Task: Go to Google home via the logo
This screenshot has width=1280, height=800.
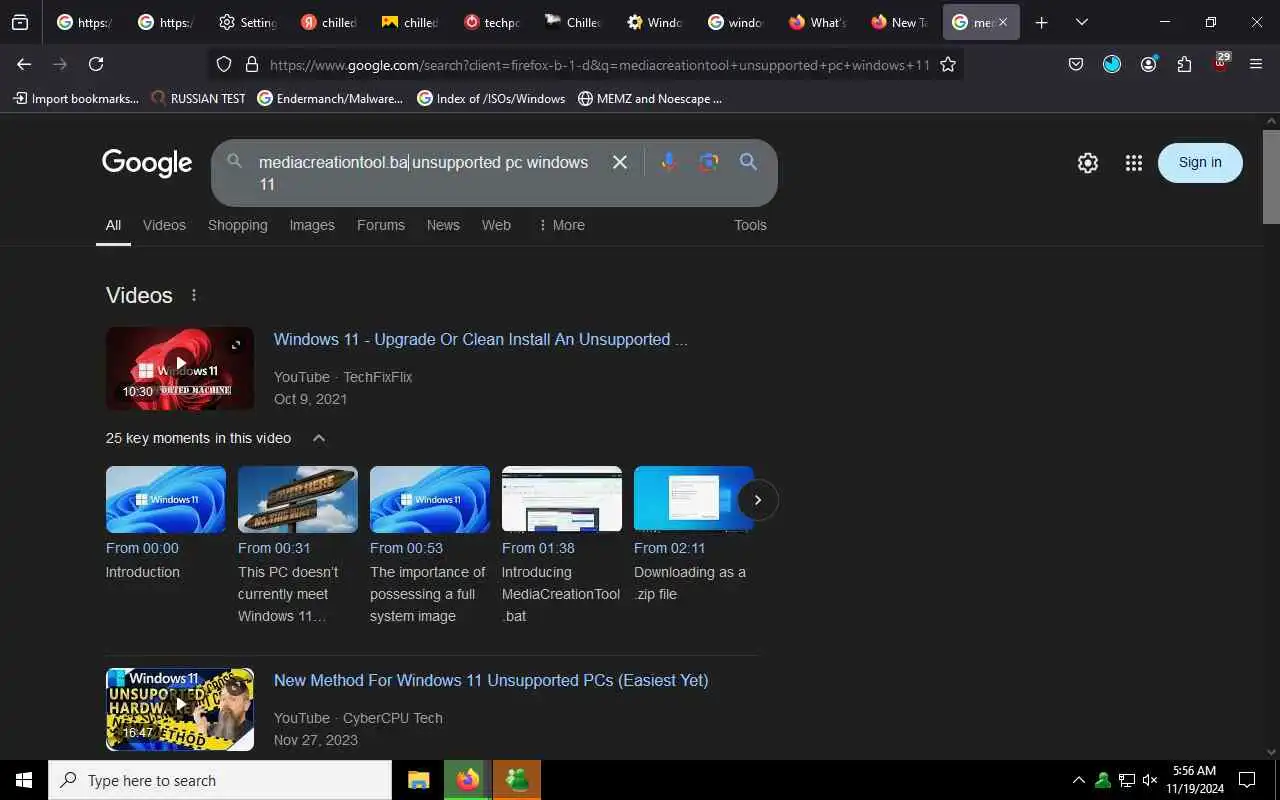Action: pyautogui.click(x=147, y=163)
